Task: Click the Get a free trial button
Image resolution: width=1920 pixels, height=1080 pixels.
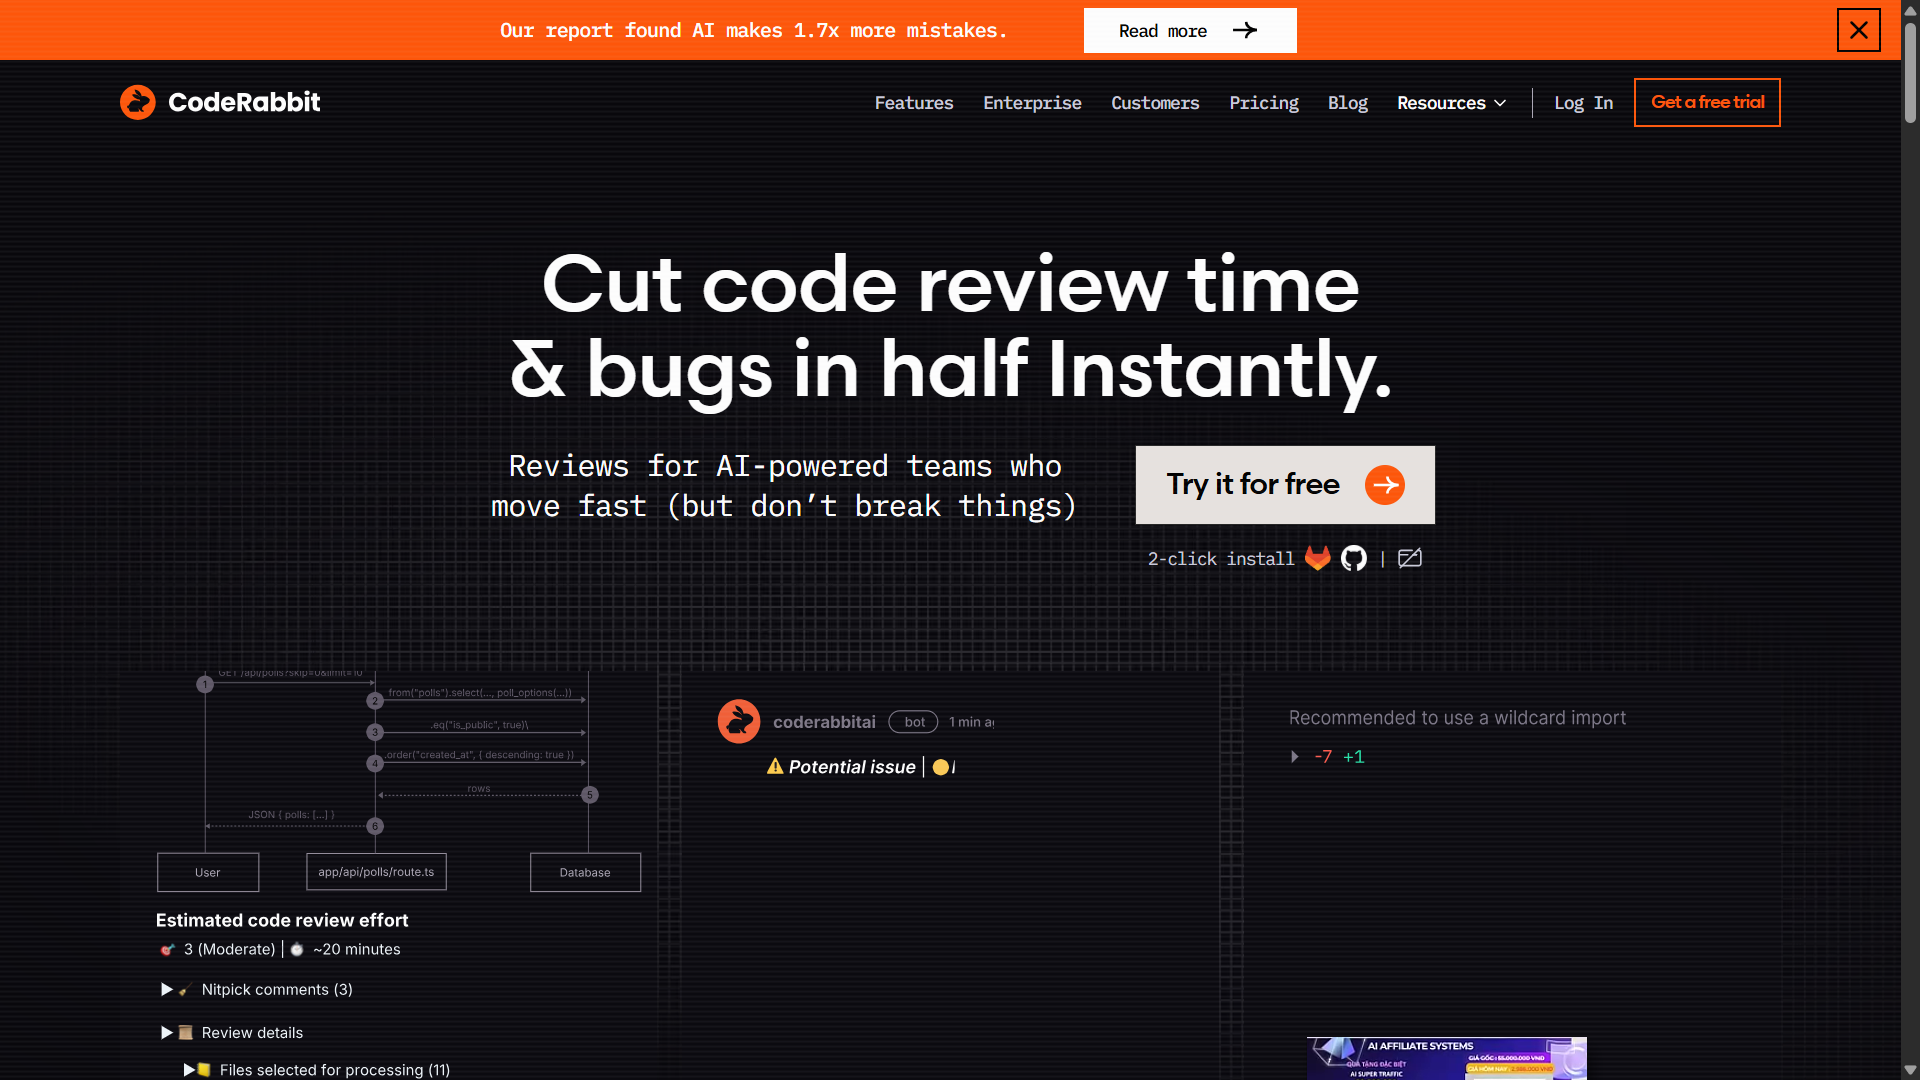Action: tap(1707, 102)
